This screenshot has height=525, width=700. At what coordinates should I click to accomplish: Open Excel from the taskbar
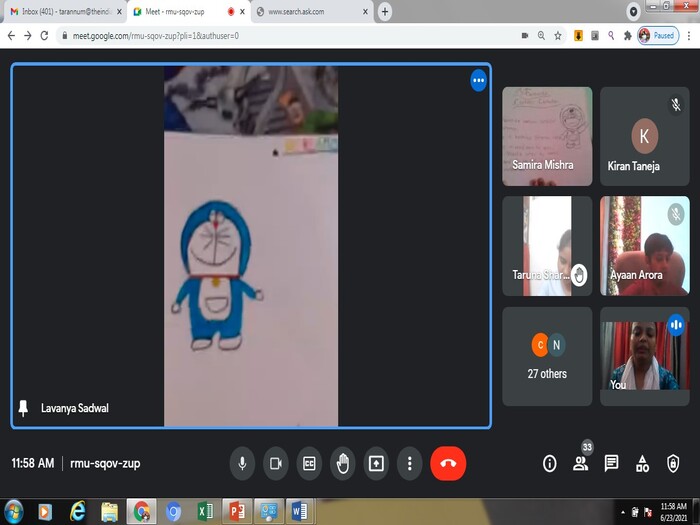coord(205,512)
